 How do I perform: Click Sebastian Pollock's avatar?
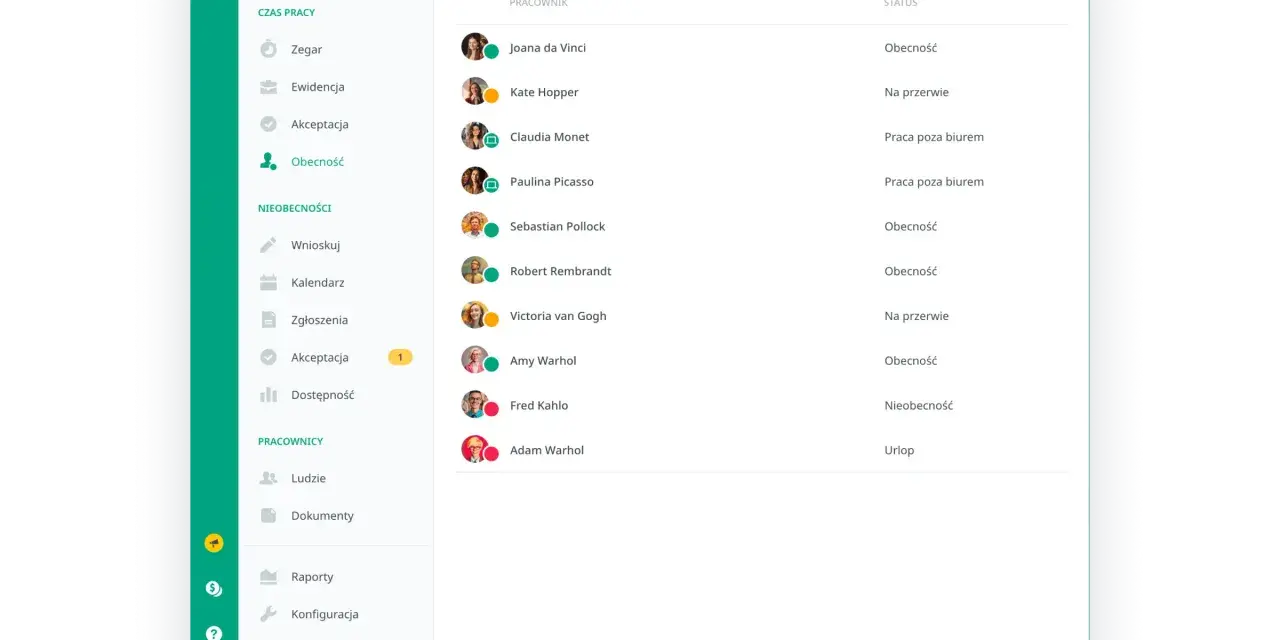[x=475, y=226]
